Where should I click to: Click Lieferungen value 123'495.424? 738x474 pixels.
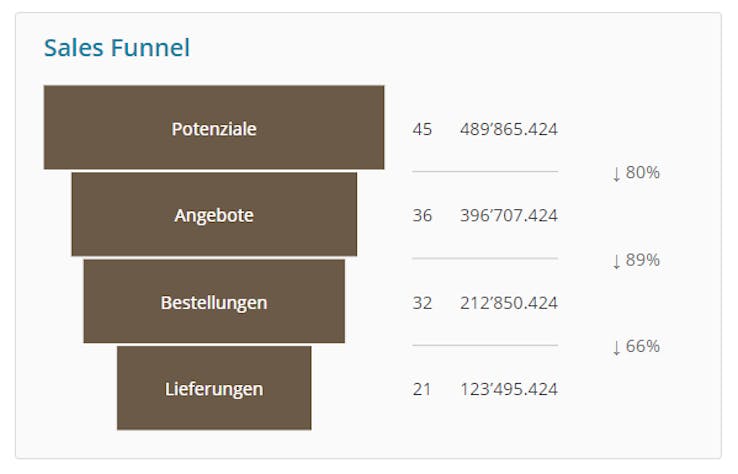tap(509, 389)
